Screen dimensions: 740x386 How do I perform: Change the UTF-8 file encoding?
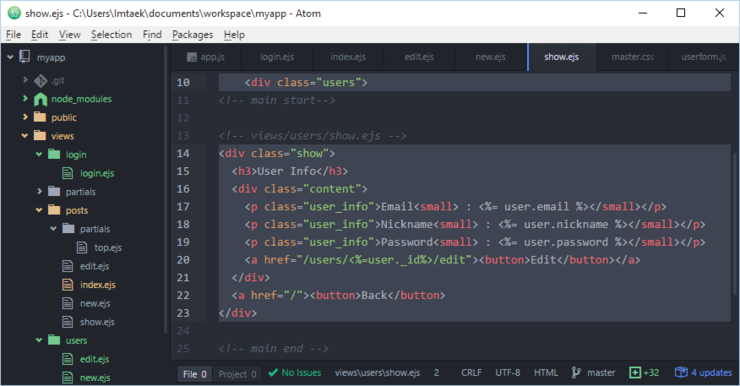pyautogui.click(x=508, y=373)
